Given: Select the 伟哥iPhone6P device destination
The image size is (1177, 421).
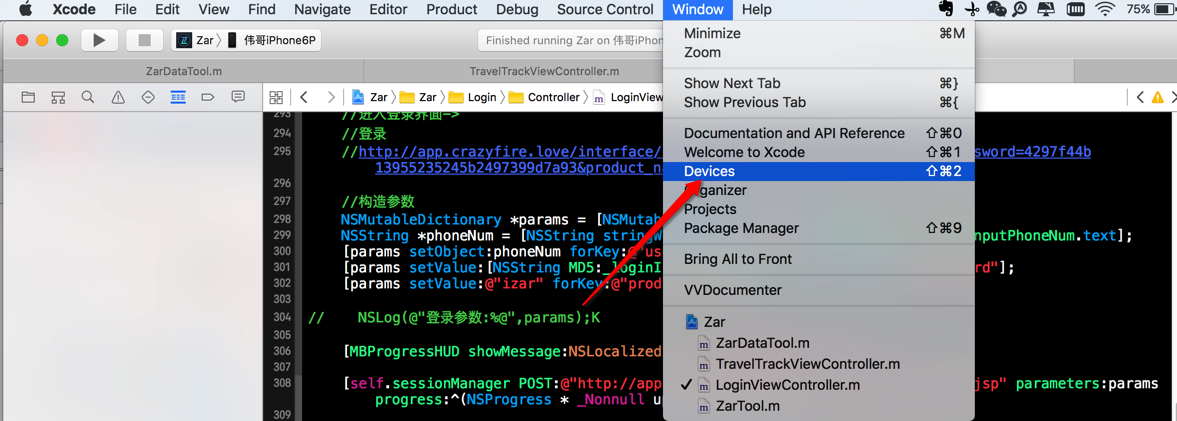Looking at the screenshot, I should (272, 41).
